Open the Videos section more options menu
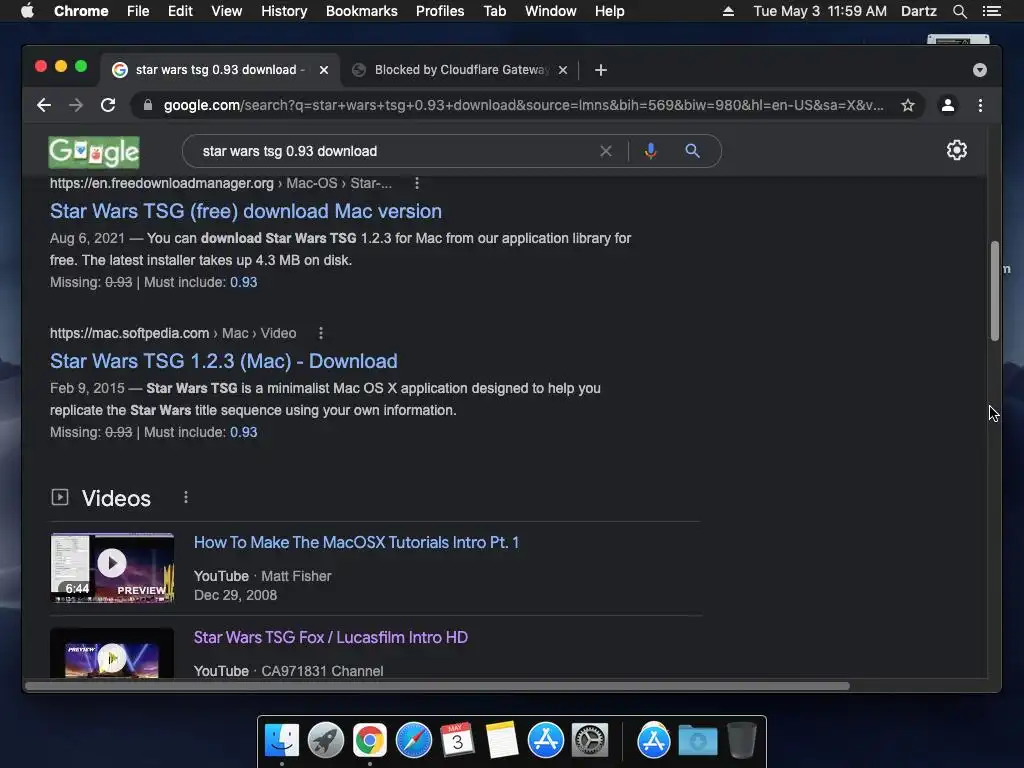 pyautogui.click(x=186, y=498)
